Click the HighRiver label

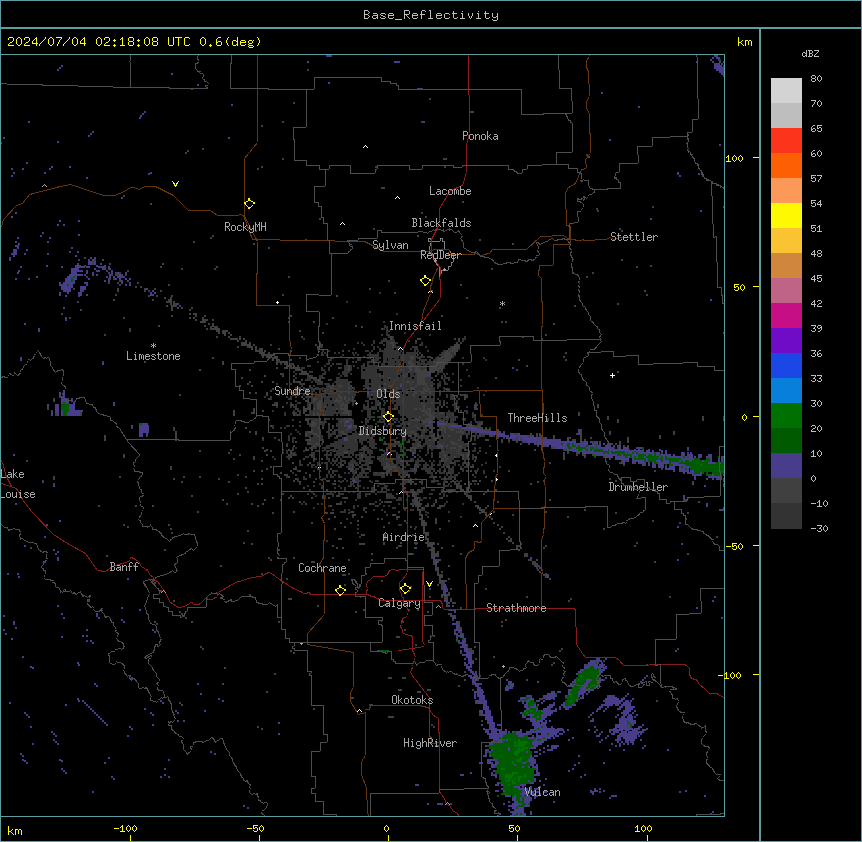pos(430,743)
